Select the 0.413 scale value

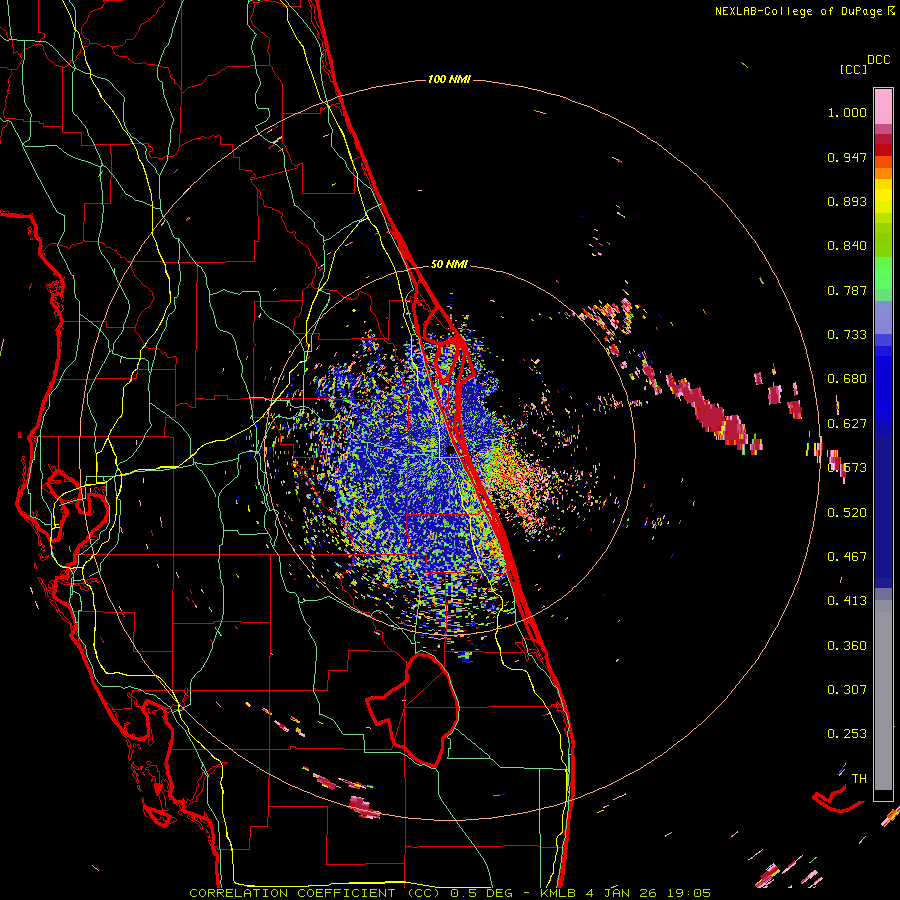(x=847, y=600)
